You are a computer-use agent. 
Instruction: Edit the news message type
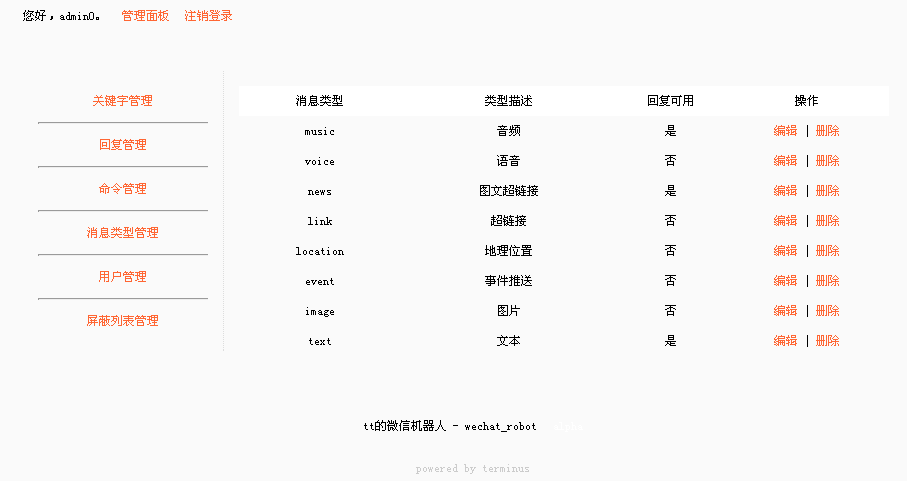(785, 191)
